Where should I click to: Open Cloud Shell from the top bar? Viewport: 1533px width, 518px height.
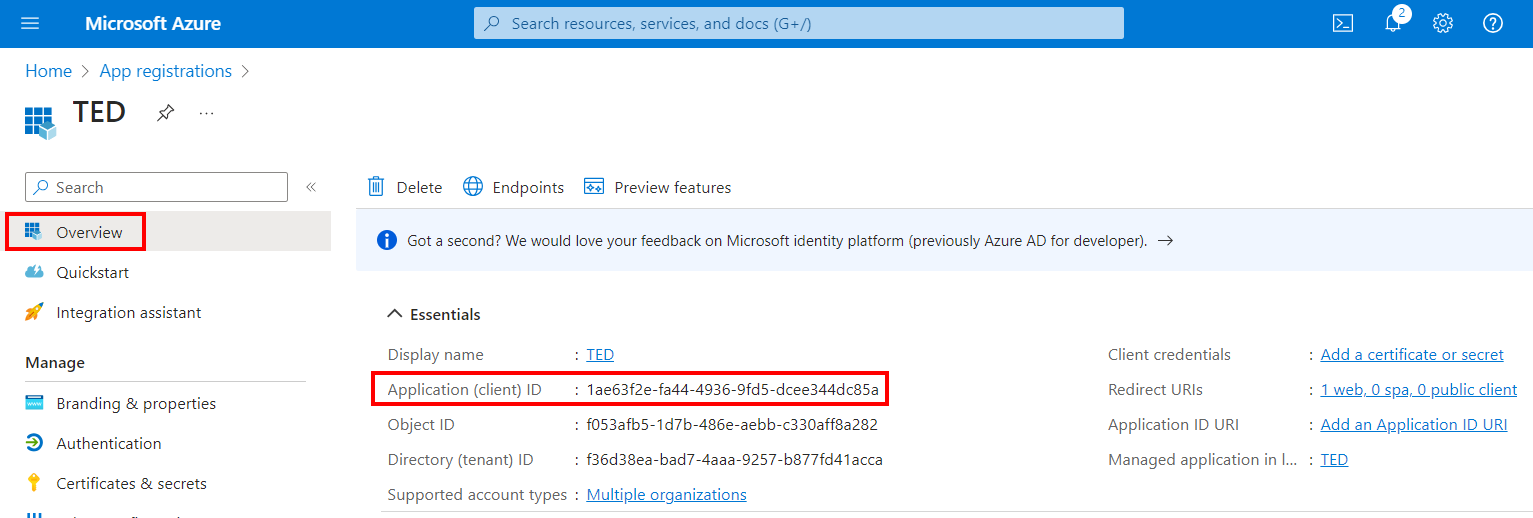tap(1343, 23)
